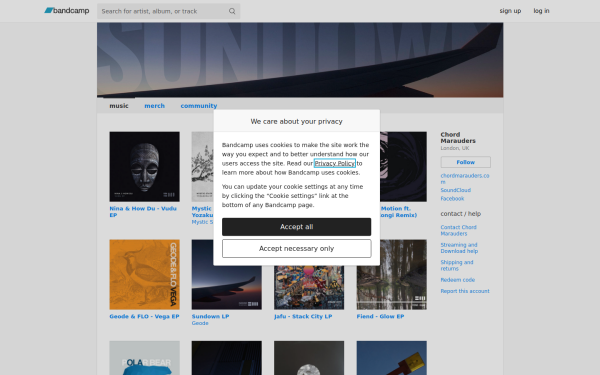600x375 pixels.
Task: Open the Sundown LP album cover
Action: tap(227, 287)
